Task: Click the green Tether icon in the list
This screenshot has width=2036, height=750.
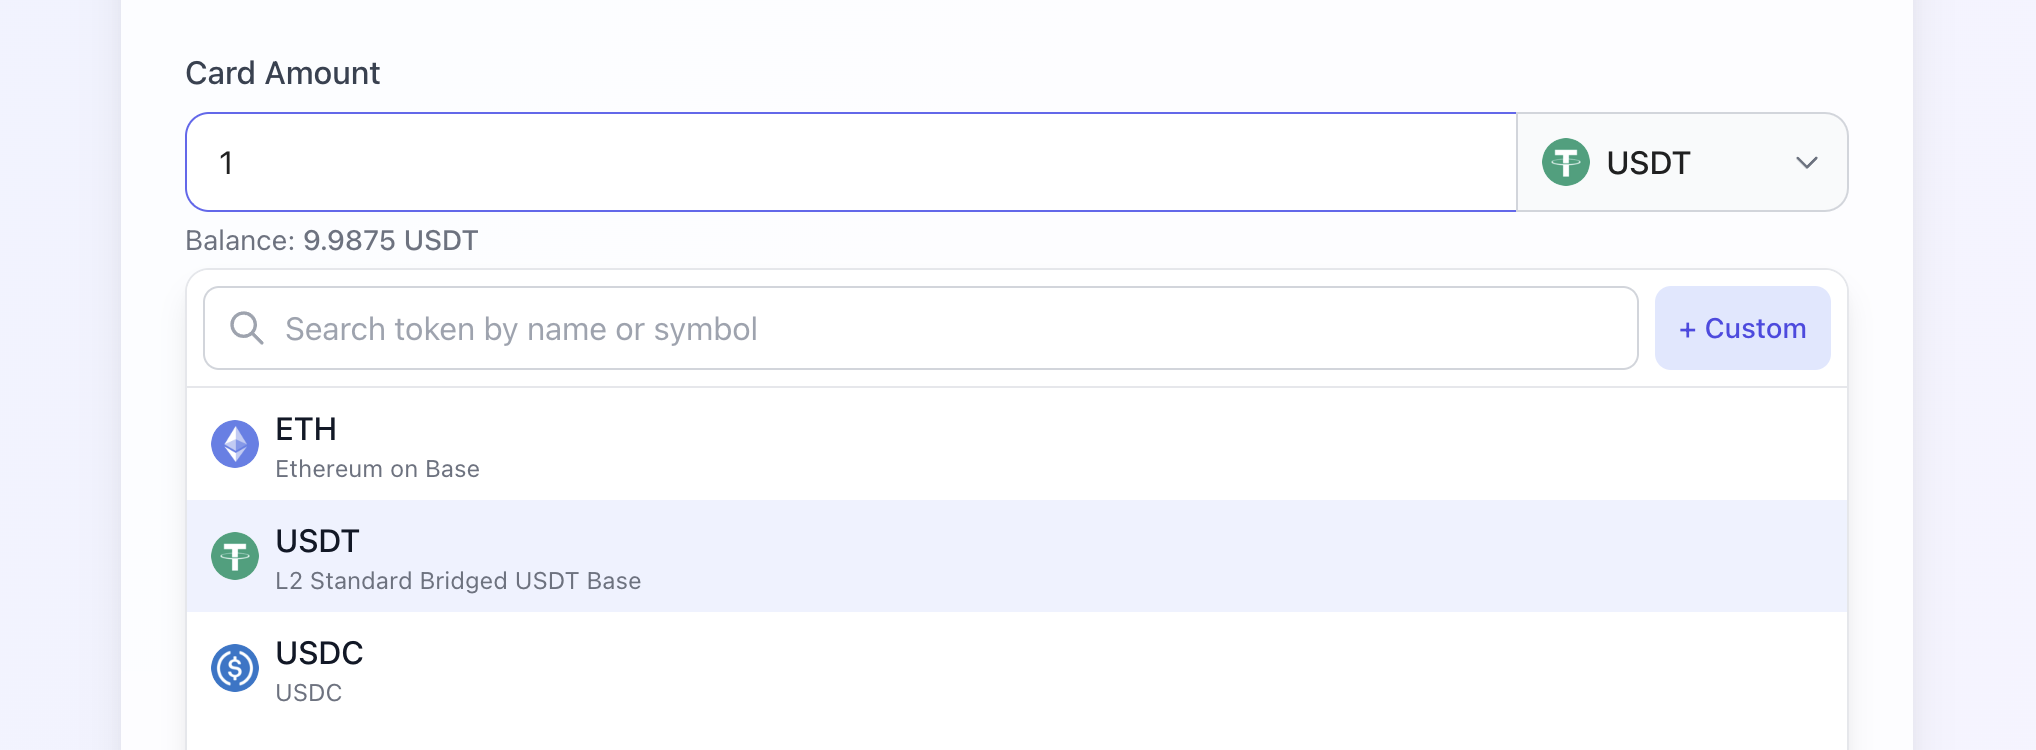Action: pos(235,556)
